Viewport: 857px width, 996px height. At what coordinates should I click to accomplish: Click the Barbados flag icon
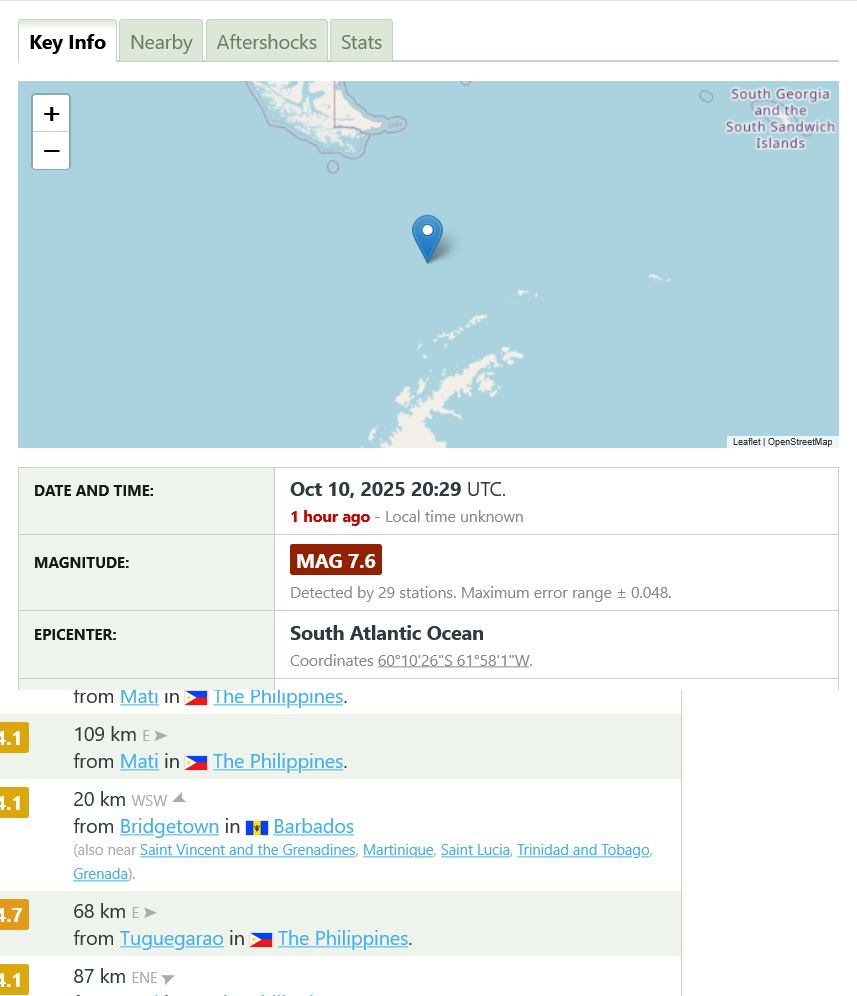point(257,828)
